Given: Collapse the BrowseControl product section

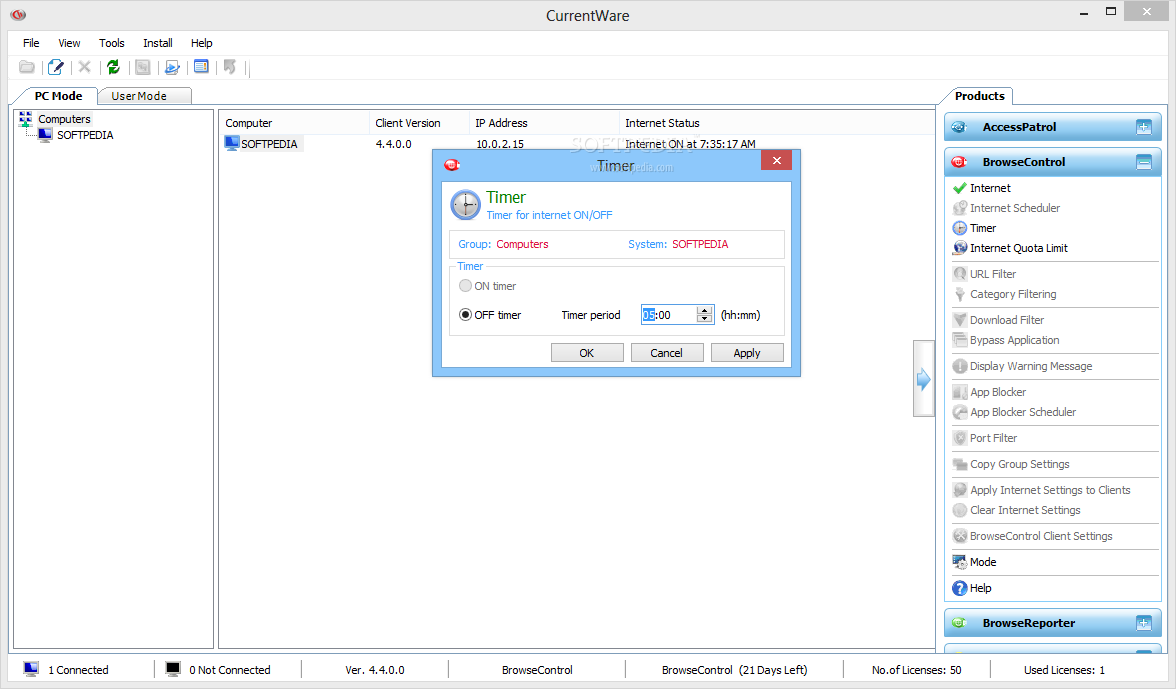Looking at the screenshot, I should 1143,162.
